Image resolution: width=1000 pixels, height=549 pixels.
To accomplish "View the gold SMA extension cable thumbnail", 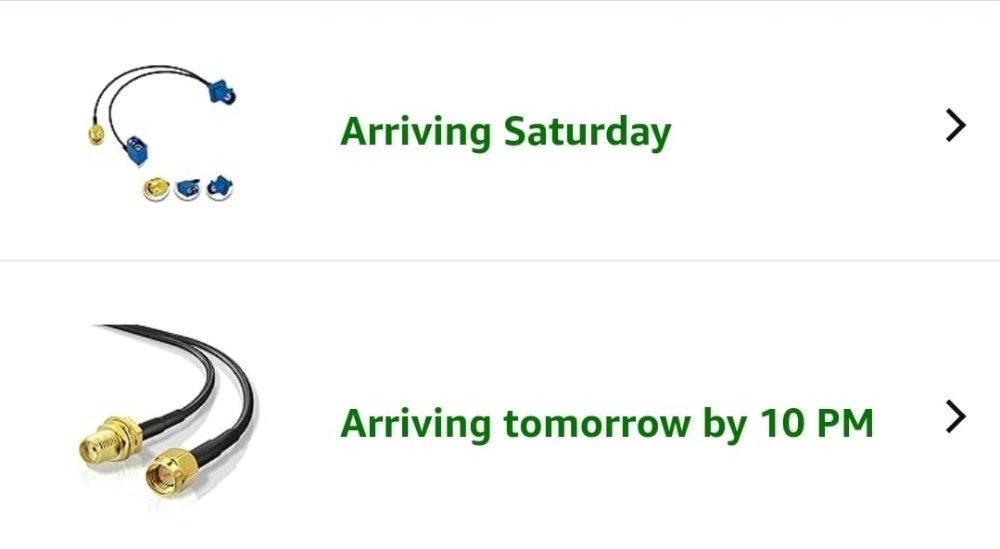I will click(168, 414).
